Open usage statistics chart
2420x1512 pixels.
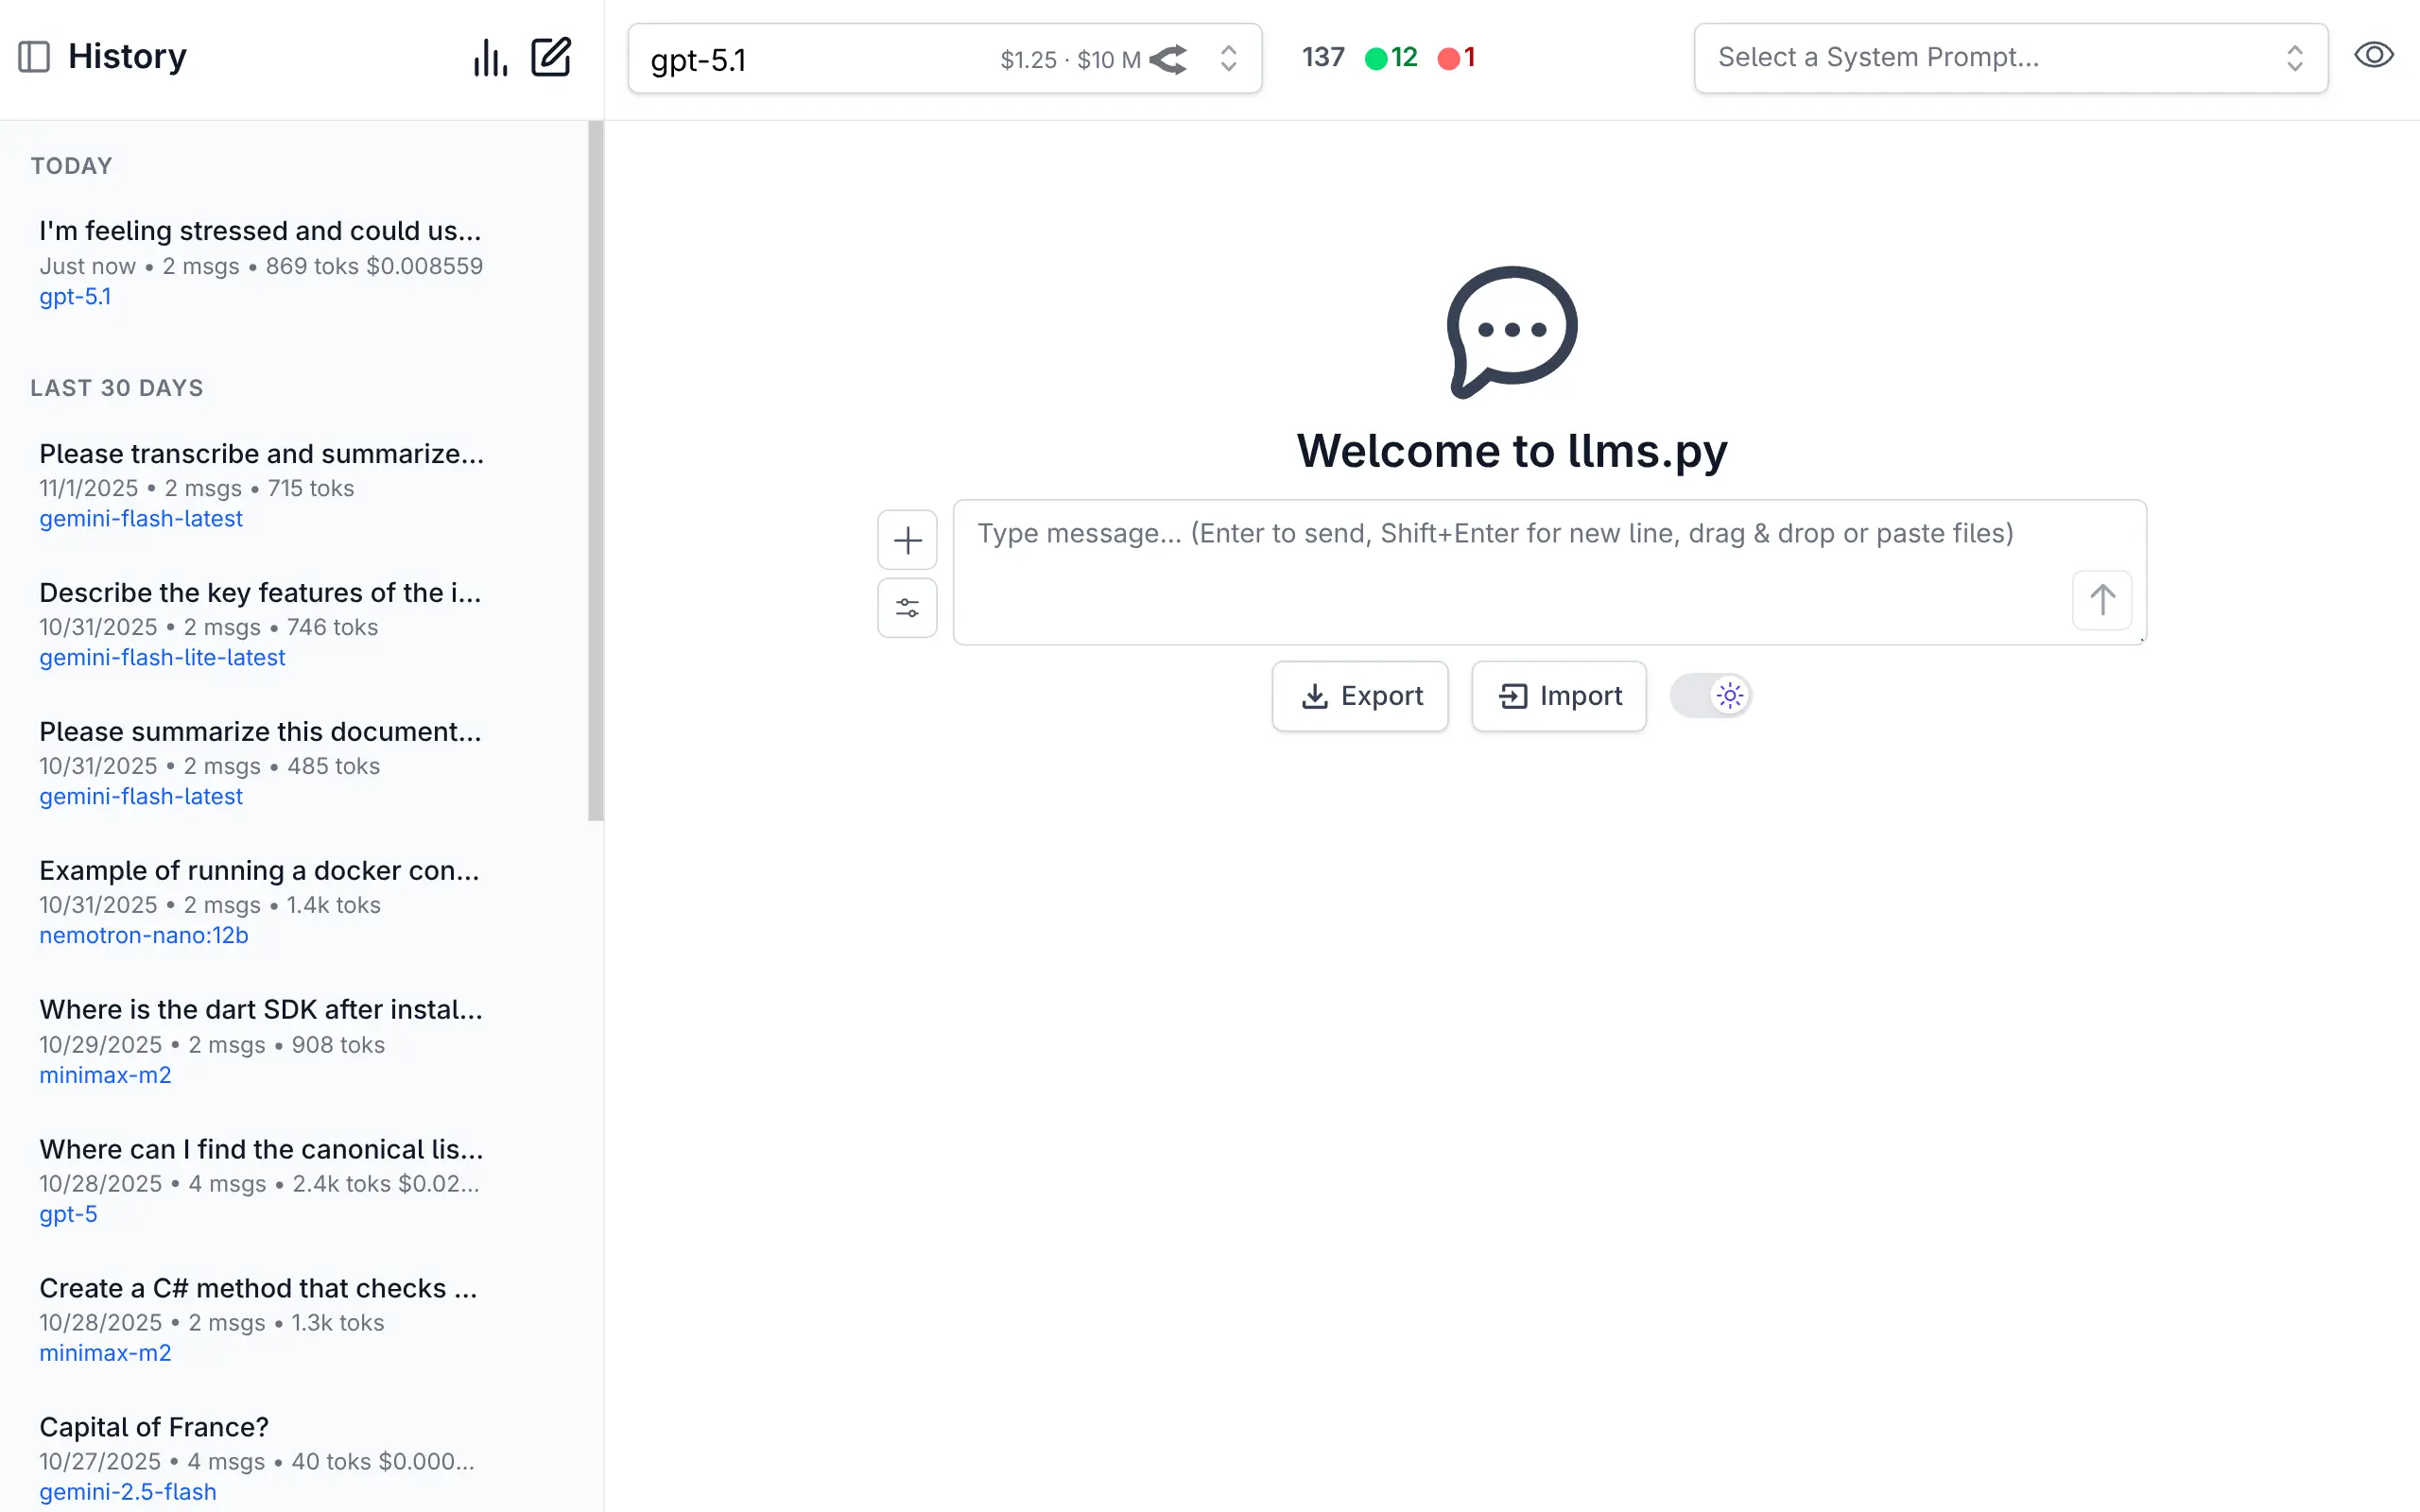pos(489,57)
